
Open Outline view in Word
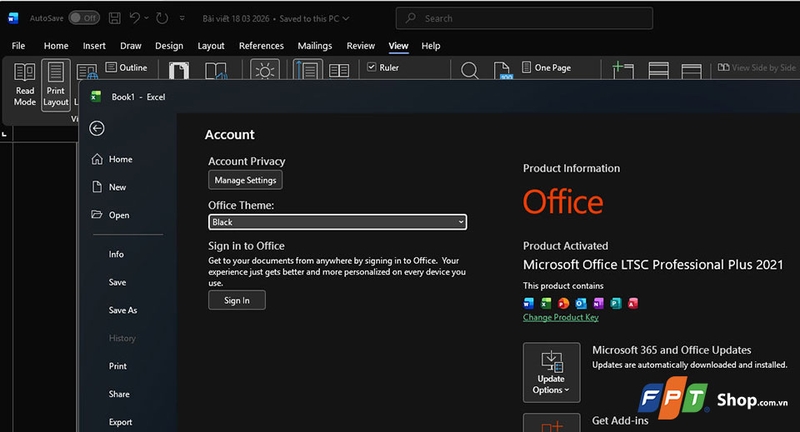click(127, 67)
